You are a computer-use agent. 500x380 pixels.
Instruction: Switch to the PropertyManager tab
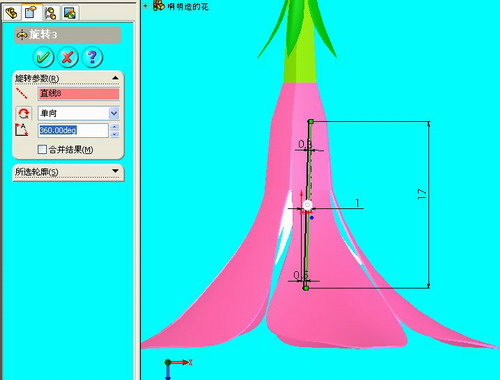pyautogui.click(x=31, y=12)
